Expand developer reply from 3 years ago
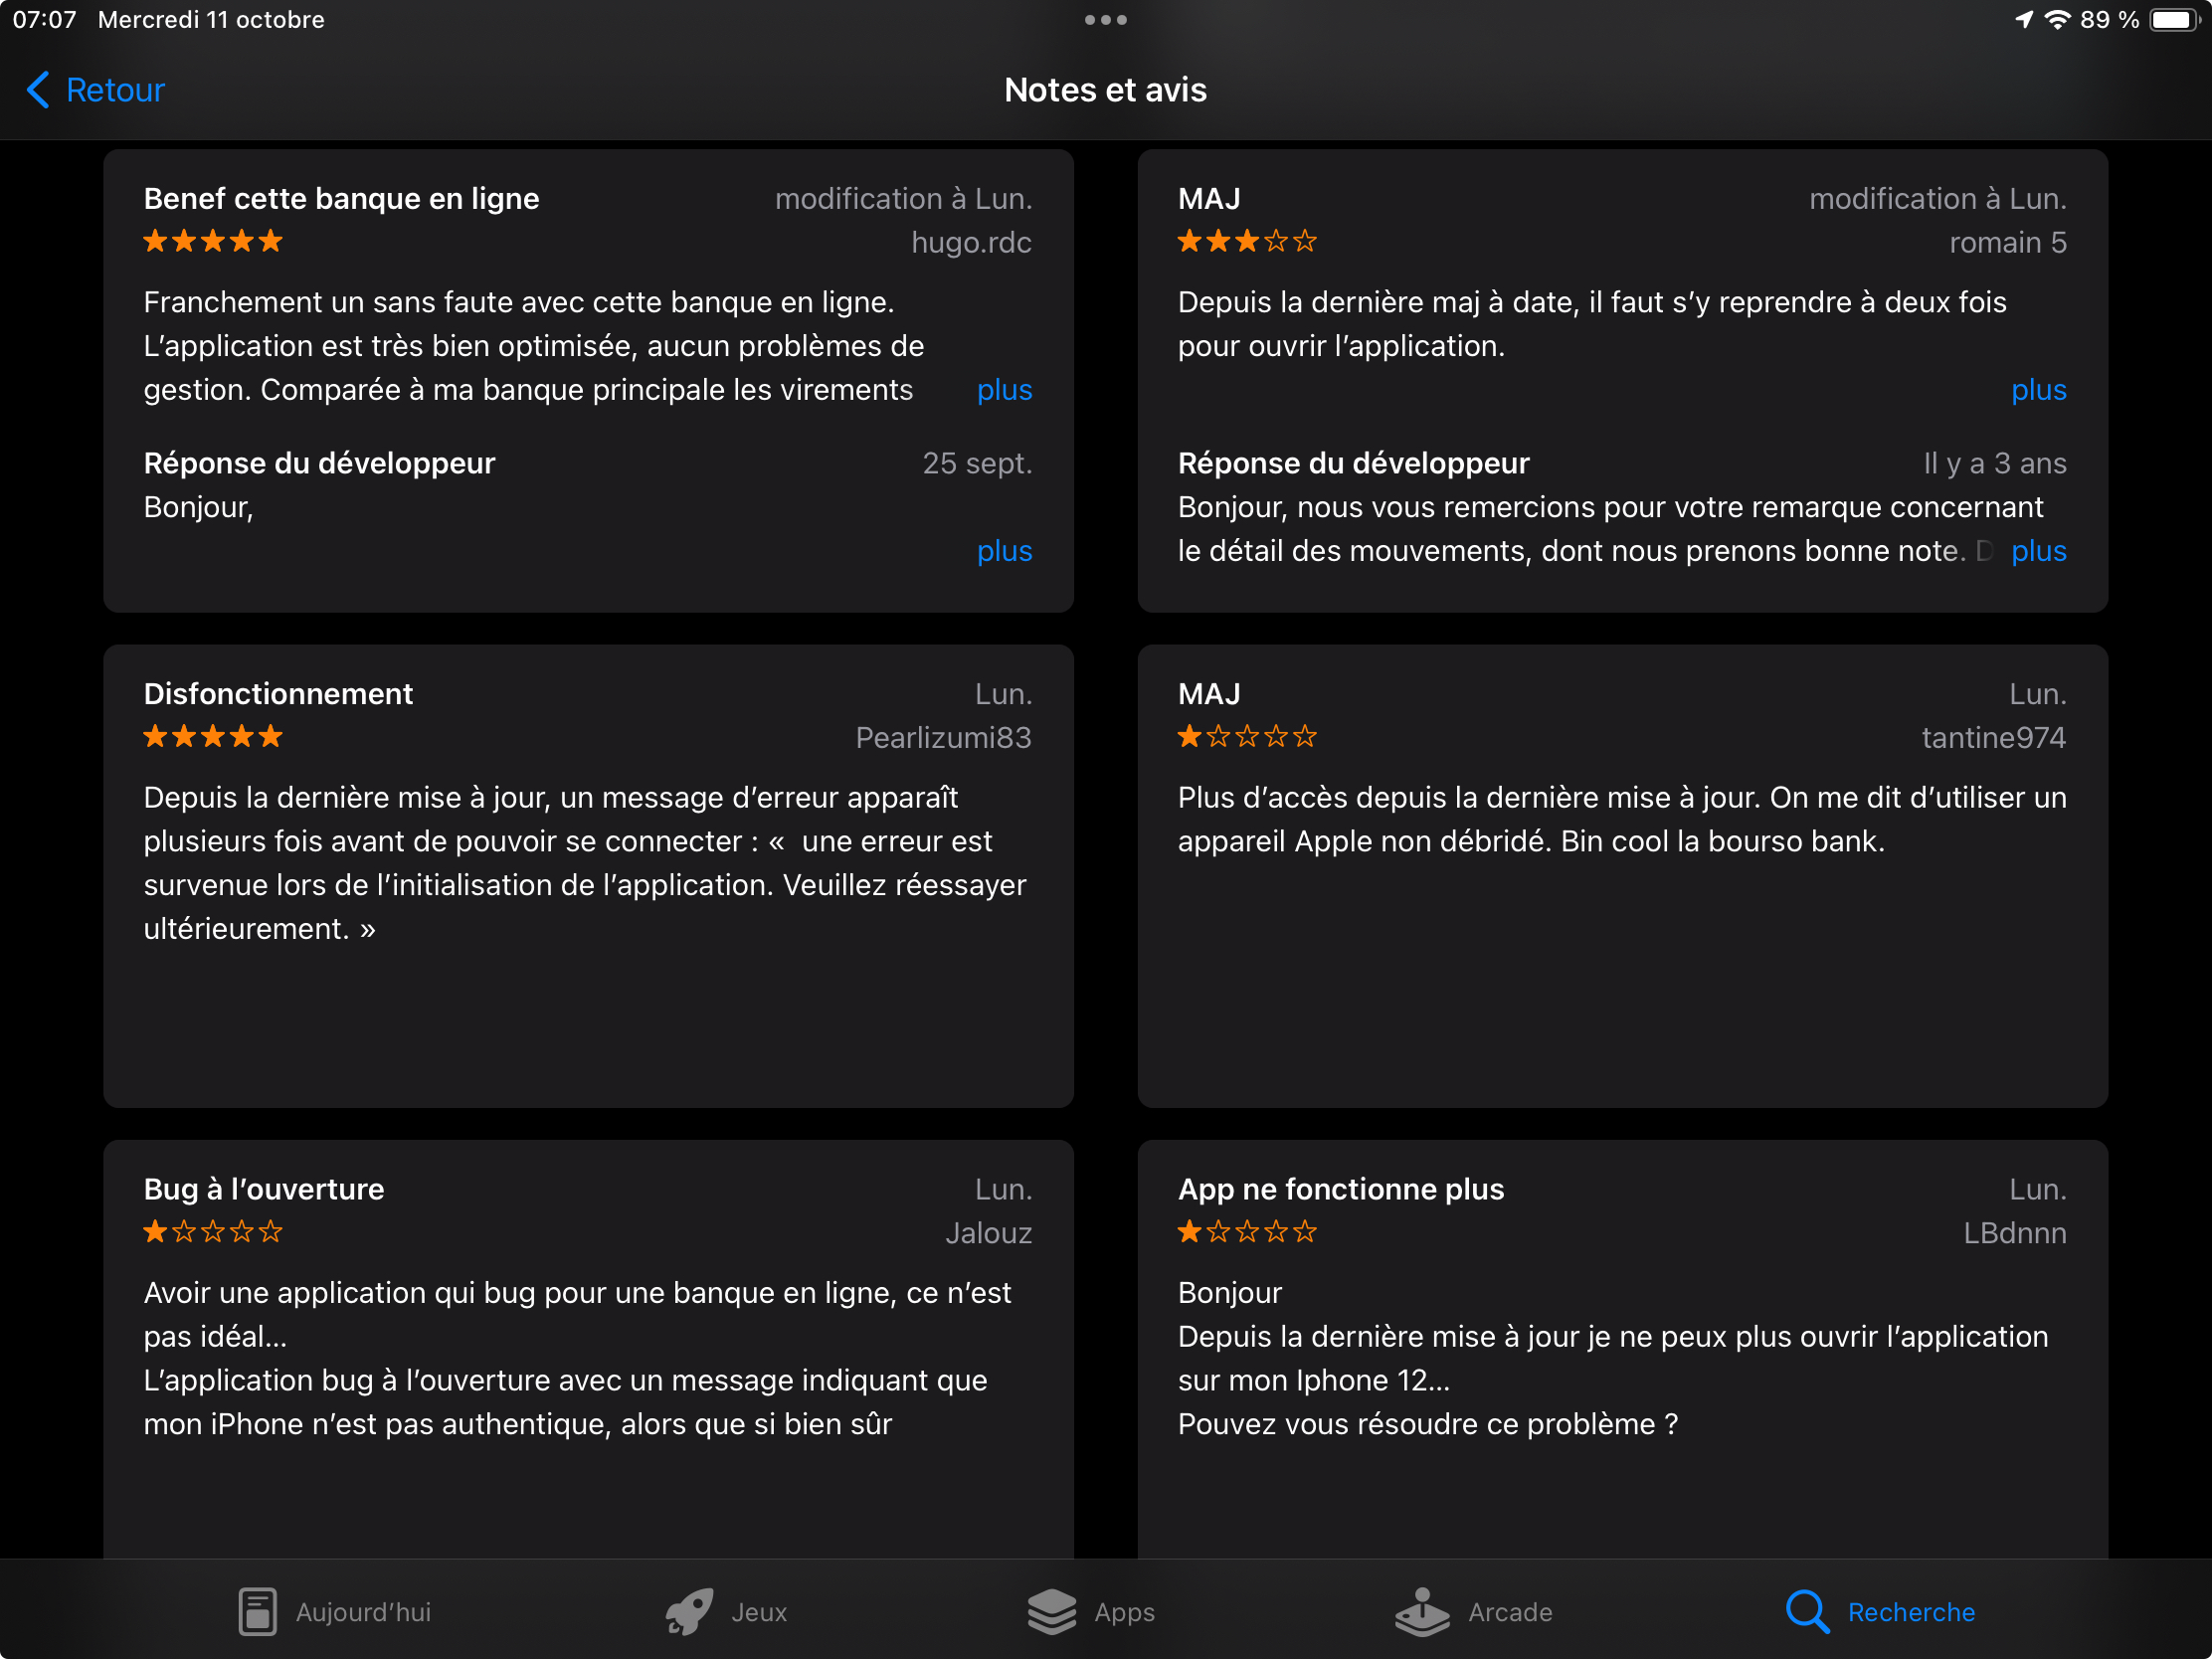The image size is (2212, 1659). [x=2038, y=551]
